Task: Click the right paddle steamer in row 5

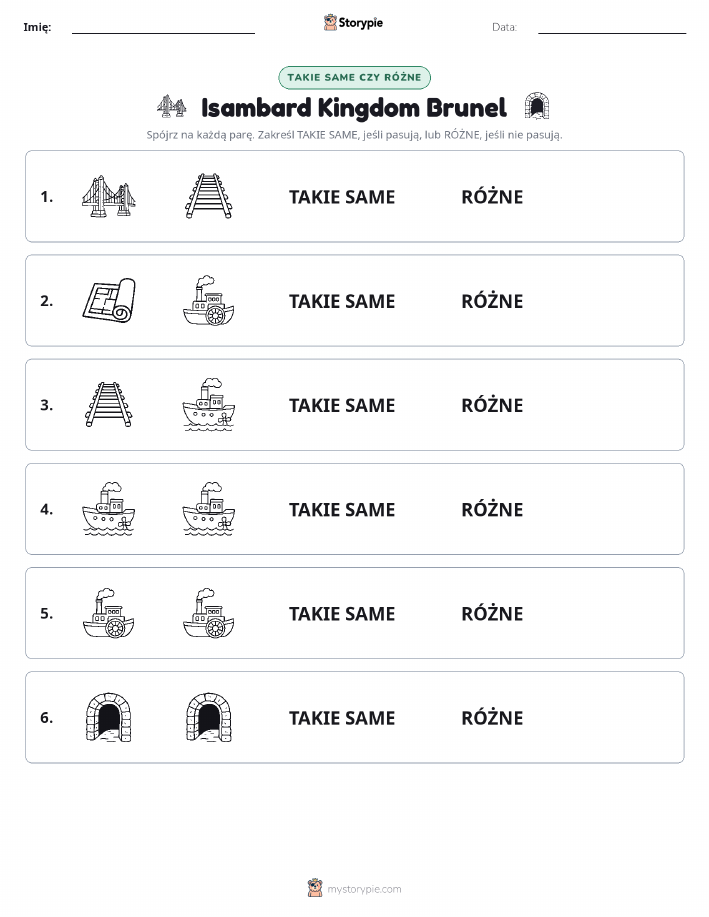Action: coord(209,613)
